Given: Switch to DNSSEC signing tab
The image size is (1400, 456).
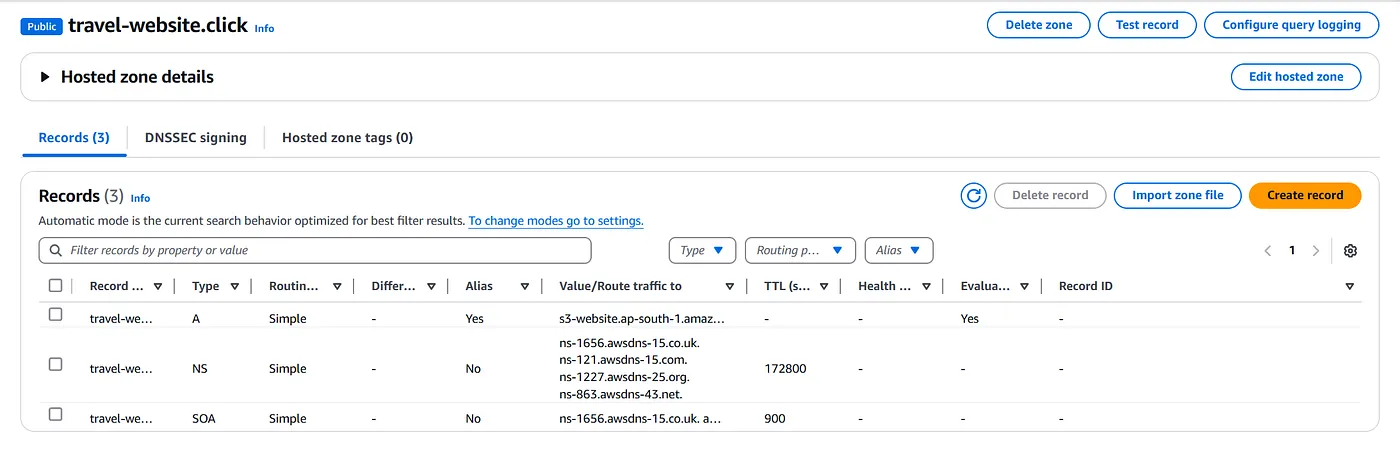Looking at the screenshot, I should [196, 138].
